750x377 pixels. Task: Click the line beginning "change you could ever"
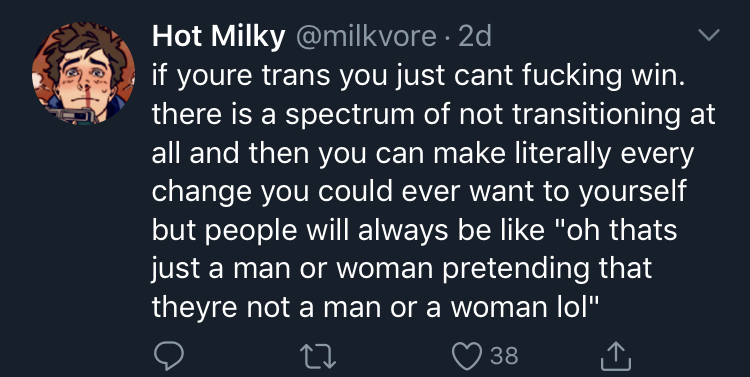pyautogui.click(x=419, y=191)
